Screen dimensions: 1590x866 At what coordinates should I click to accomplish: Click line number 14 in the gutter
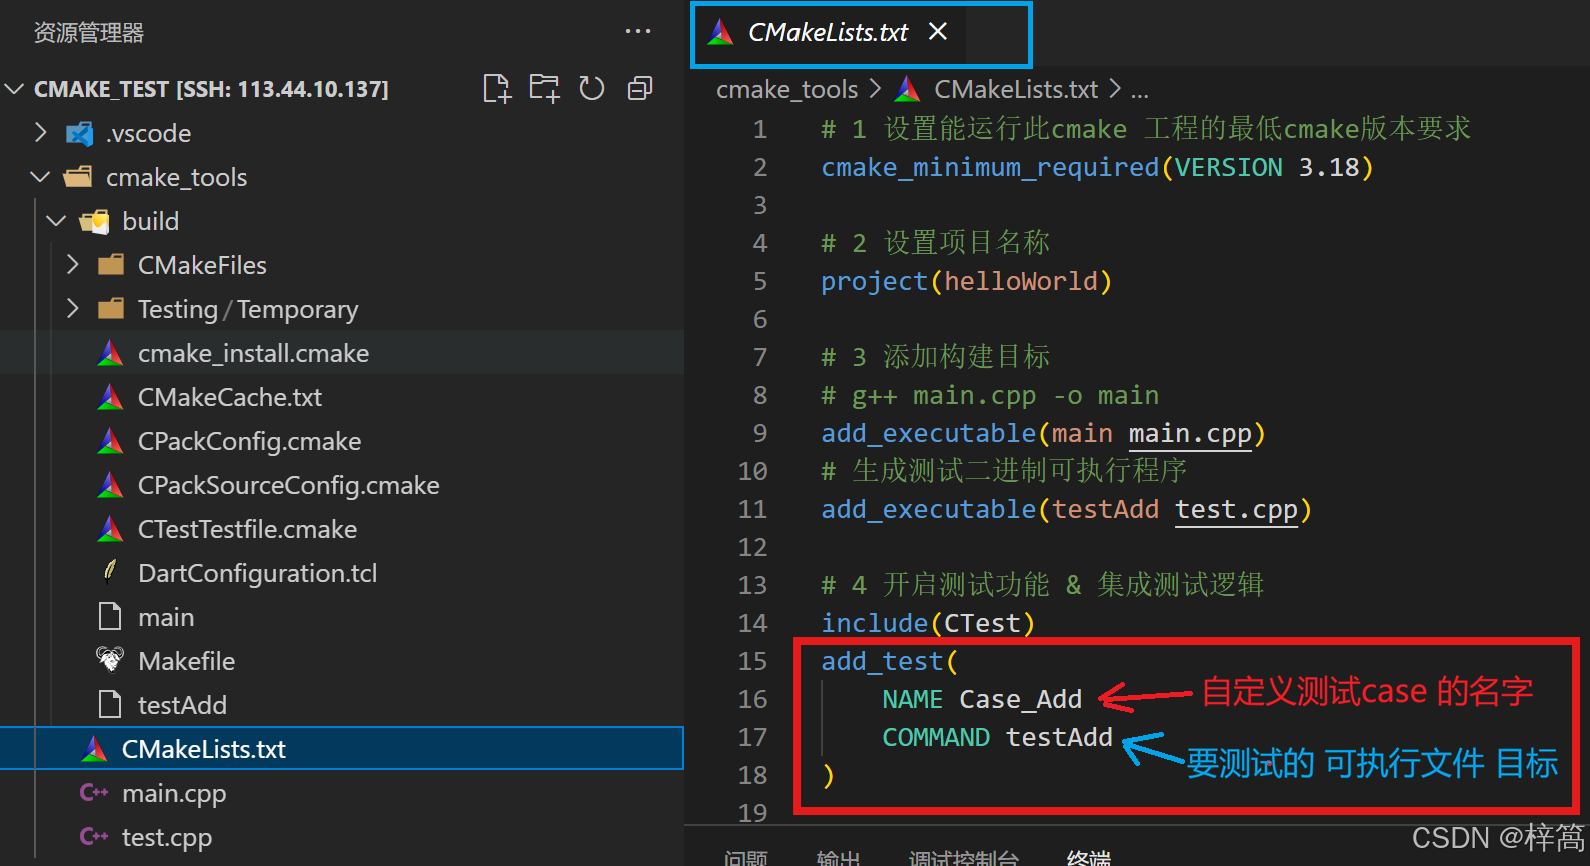752,623
